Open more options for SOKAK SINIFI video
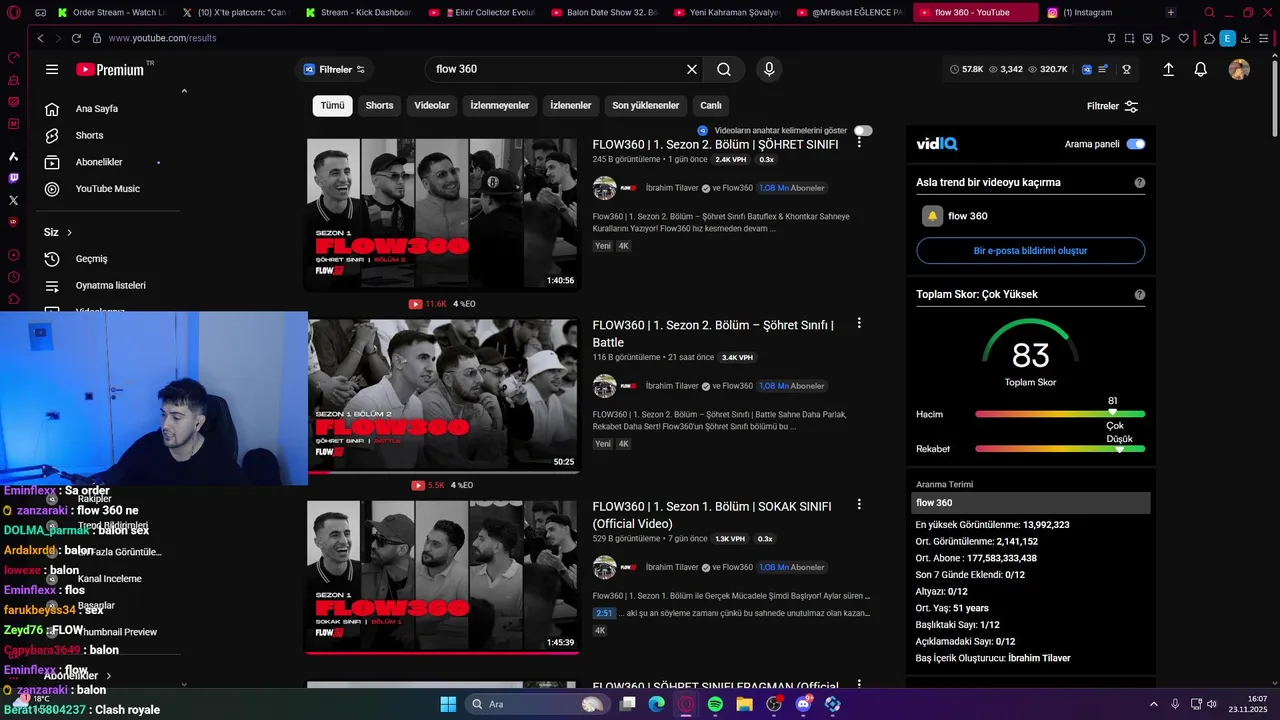The width and height of the screenshot is (1280, 720). (x=859, y=505)
